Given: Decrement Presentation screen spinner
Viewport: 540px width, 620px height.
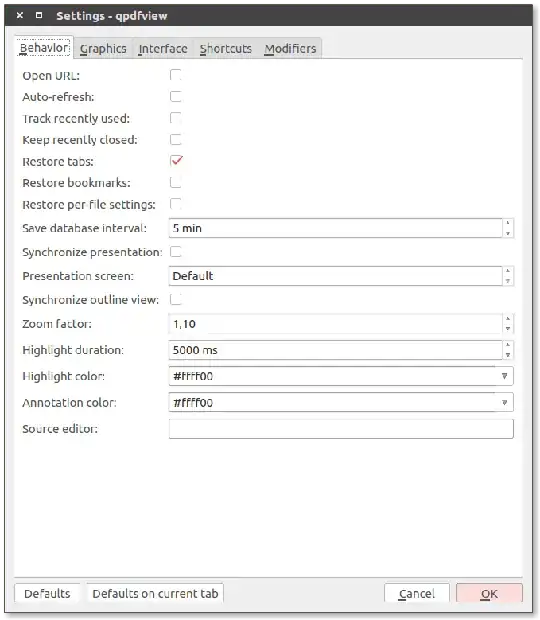Looking at the screenshot, I should point(508,281).
